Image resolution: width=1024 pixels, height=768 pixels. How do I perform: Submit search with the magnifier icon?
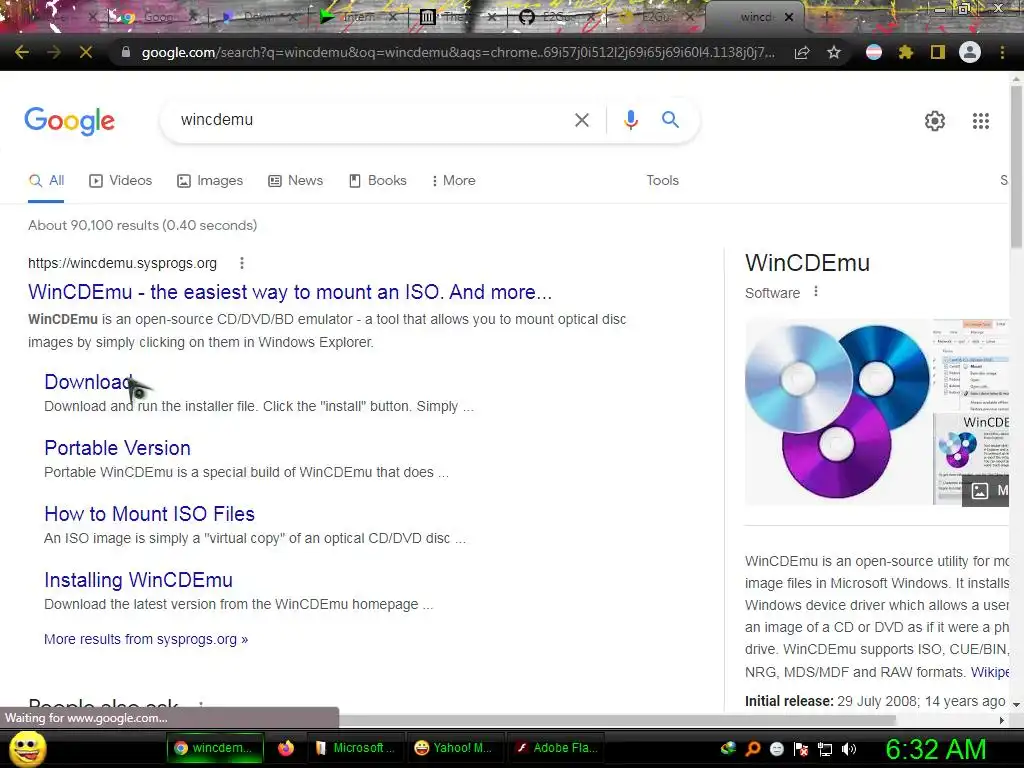pos(670,120)
